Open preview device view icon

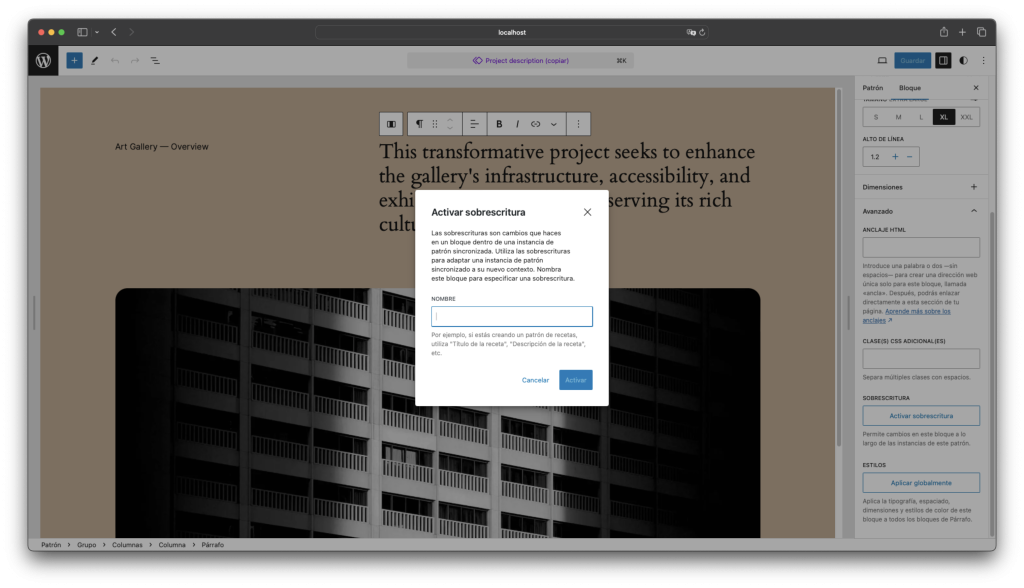click(882, 61)
